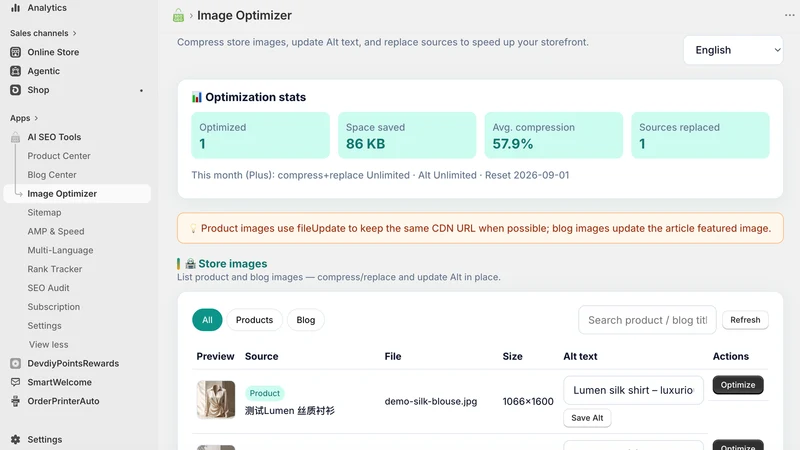This screenshot has width=800, height=450.
Task: Optimize the demo-silk-blouse.jpg image
Action: tap(738, 385)
